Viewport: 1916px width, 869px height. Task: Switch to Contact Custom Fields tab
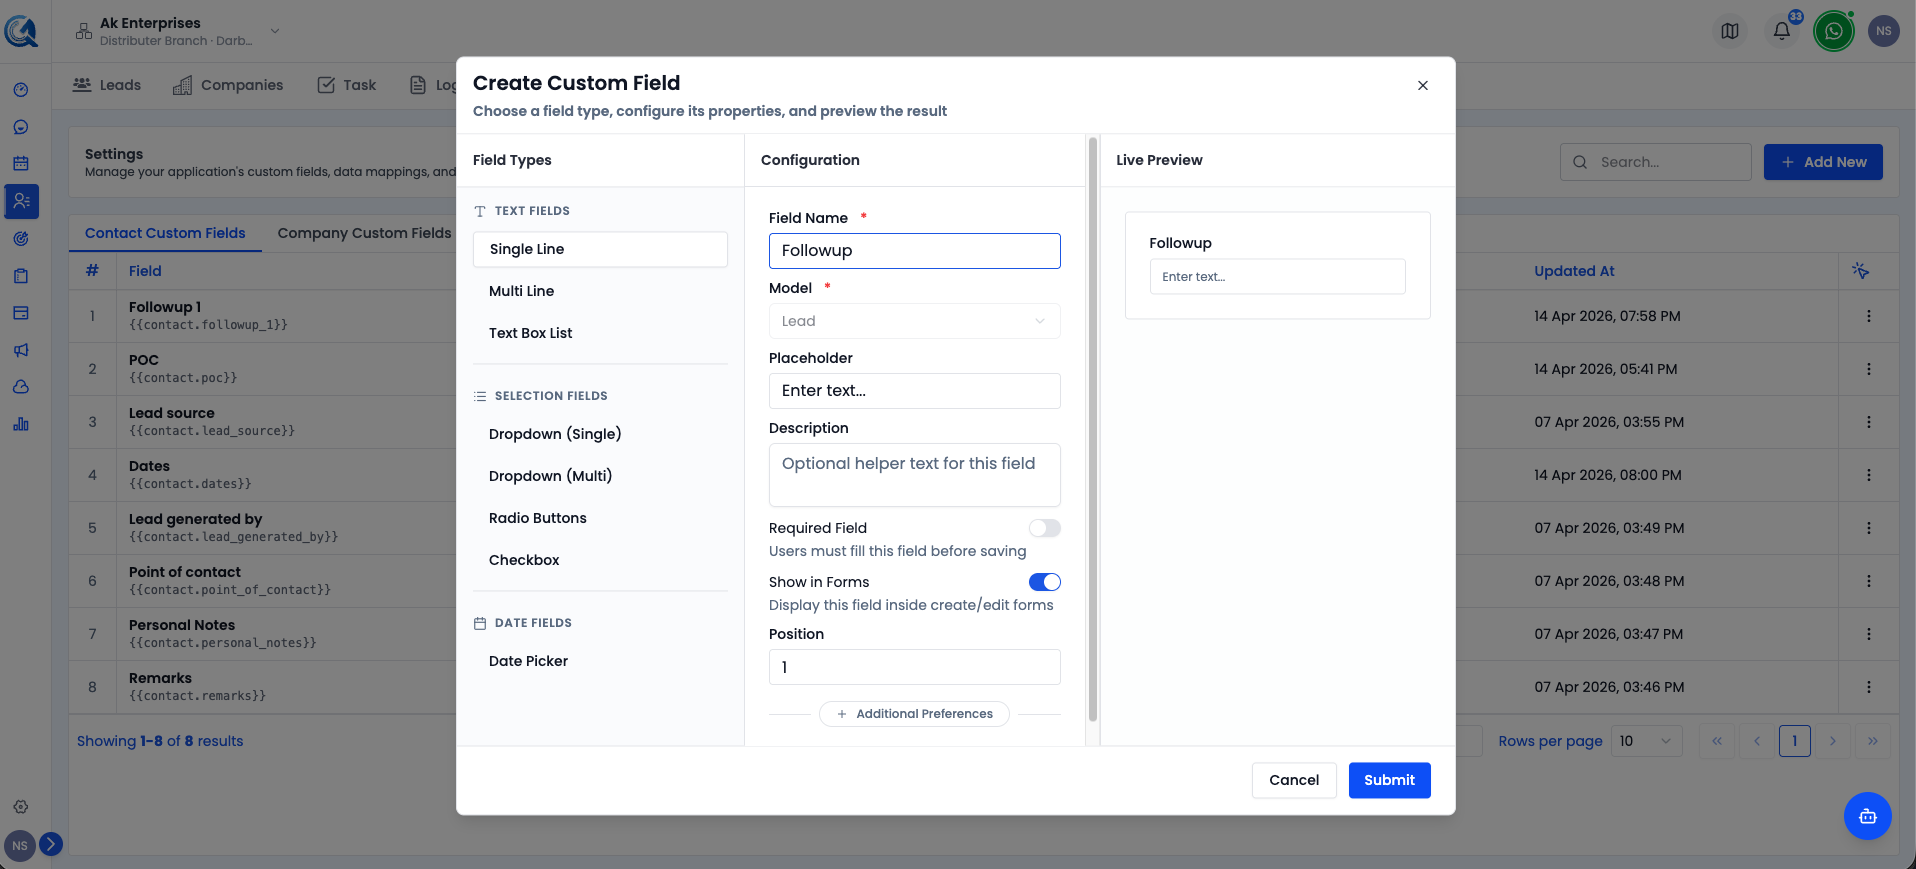[x=165, y=233]
